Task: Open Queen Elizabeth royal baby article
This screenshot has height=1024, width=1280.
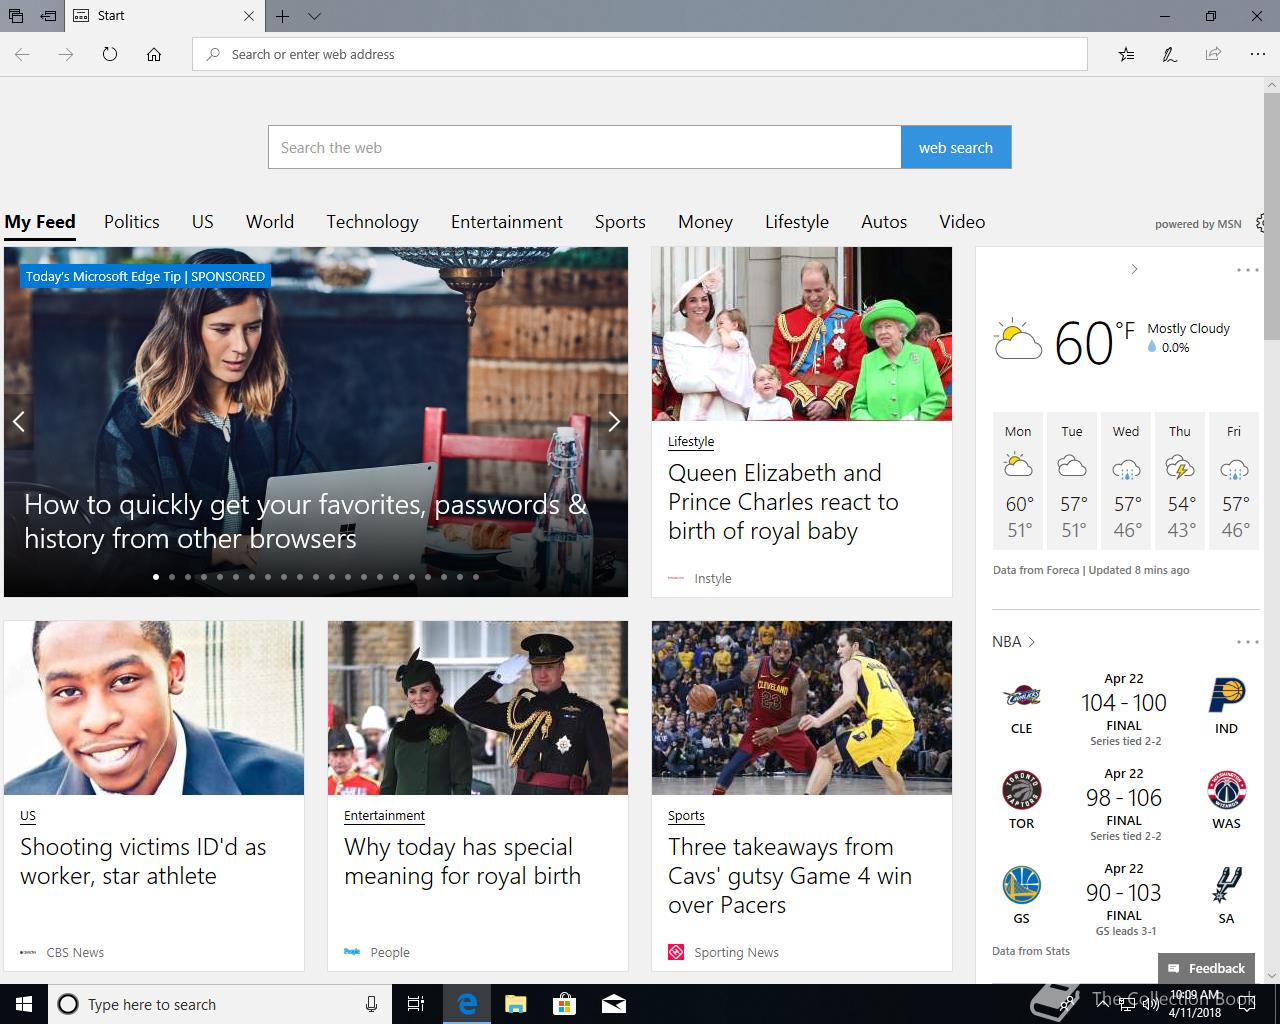Action: pos(783,502)
